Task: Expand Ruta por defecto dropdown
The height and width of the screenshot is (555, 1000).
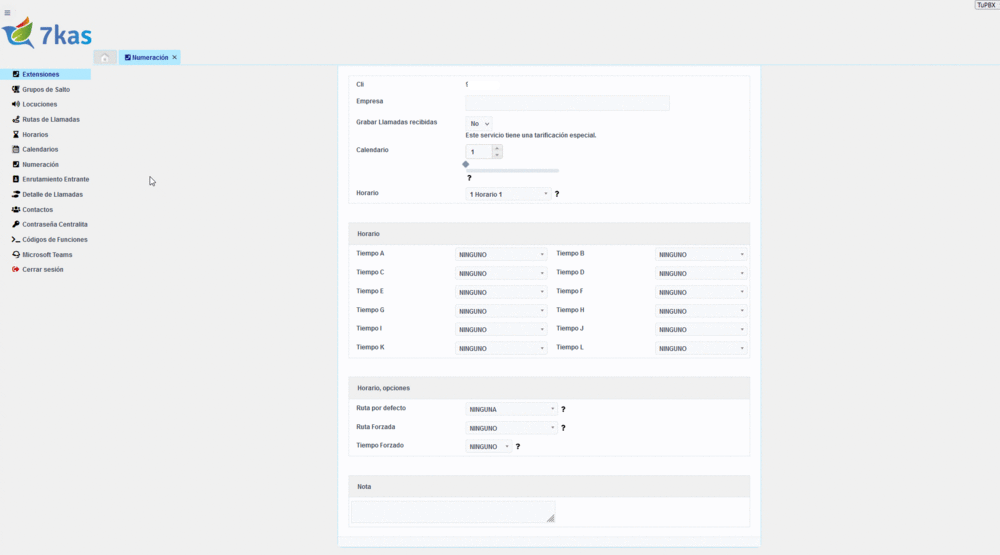Action: pyautogui.click(x=511, y=409)
